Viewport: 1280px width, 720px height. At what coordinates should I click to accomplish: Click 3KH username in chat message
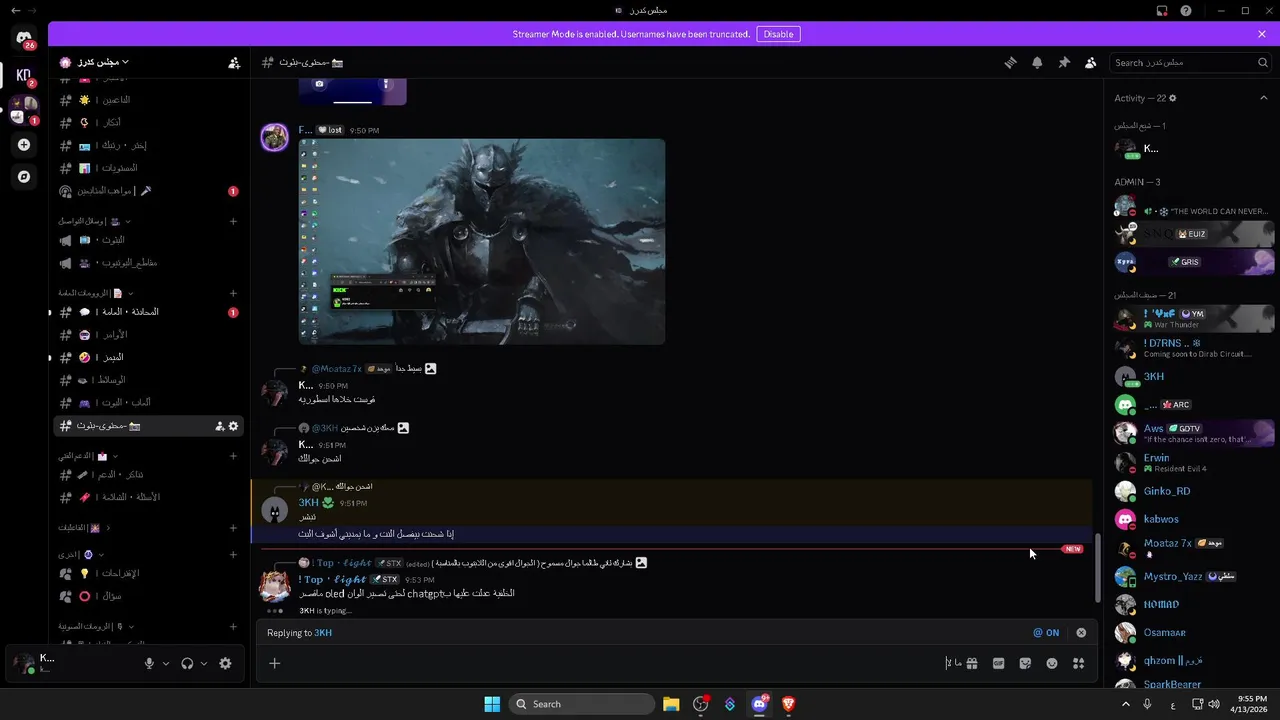click(x=308, y=503)
